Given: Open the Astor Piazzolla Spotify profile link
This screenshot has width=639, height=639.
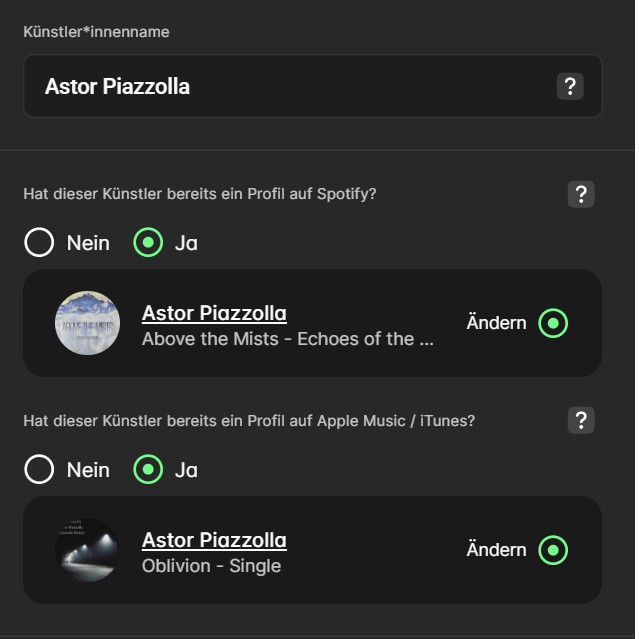Looking at the screenshot, I should click(x=214, y=313).
